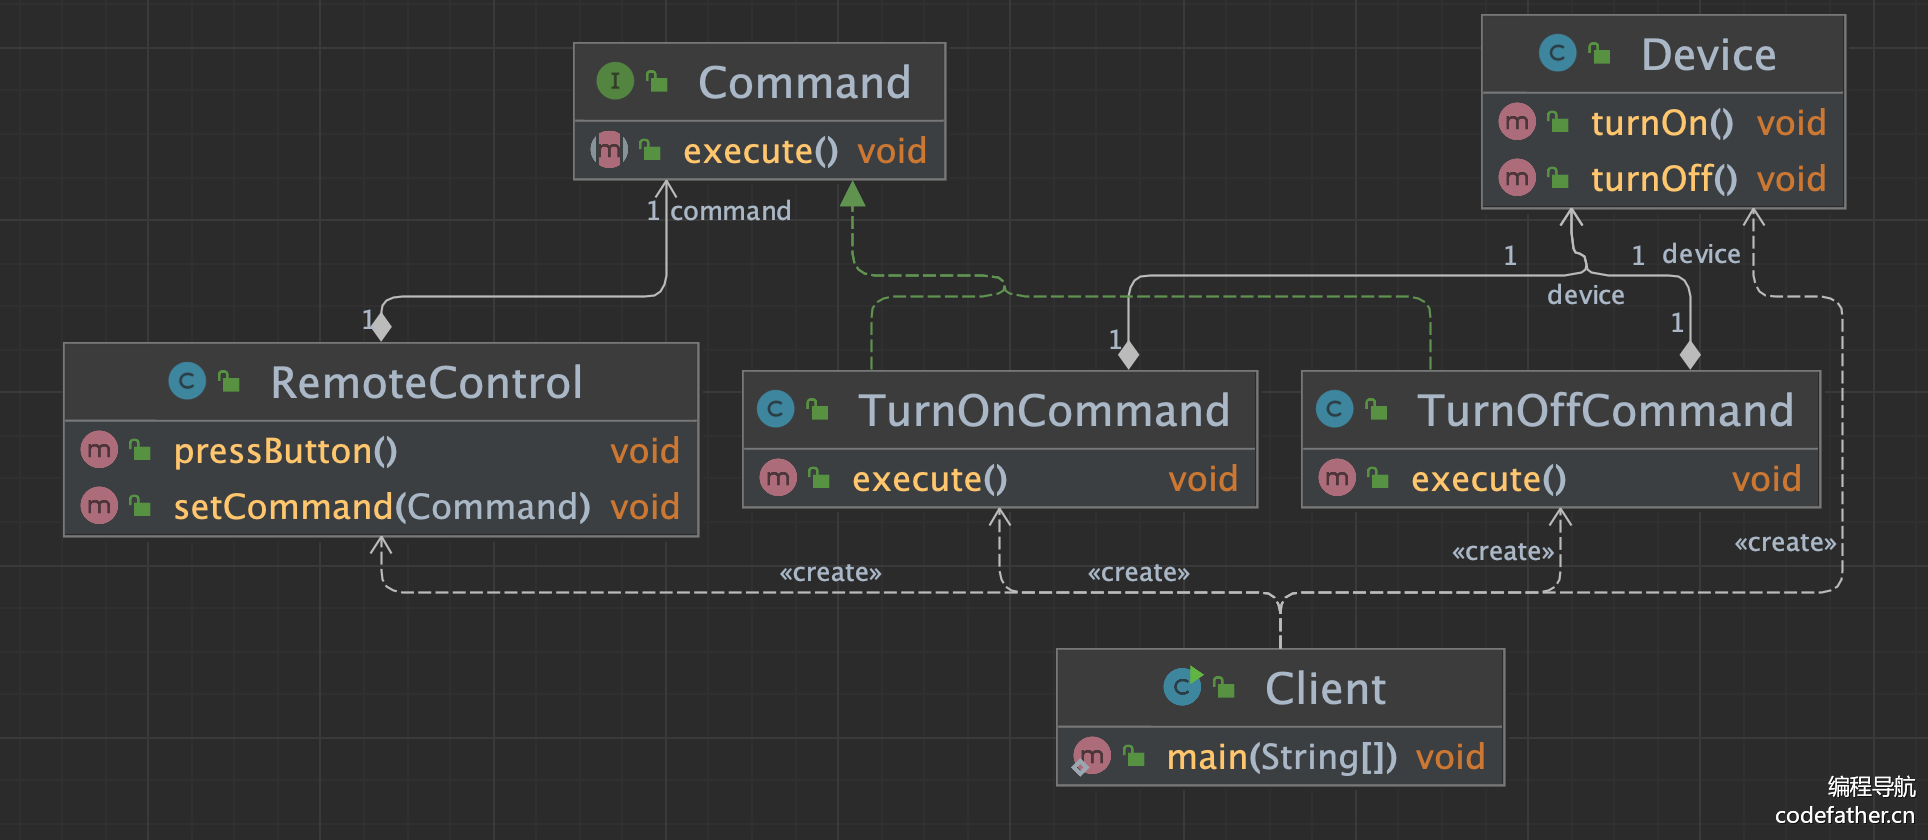This screenshot has width=1928, height=840.
Task: Click the abstract method icon in Command
Action: pyautogui.click(x=609, y=150)
